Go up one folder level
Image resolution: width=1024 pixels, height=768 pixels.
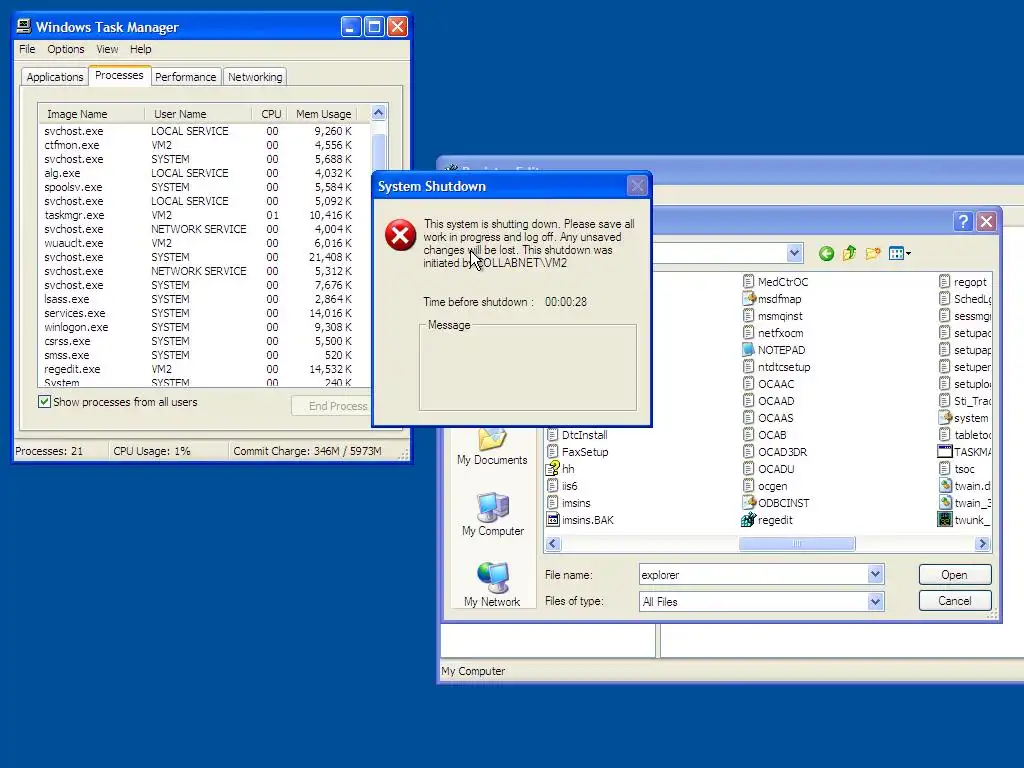coord(849,253)
